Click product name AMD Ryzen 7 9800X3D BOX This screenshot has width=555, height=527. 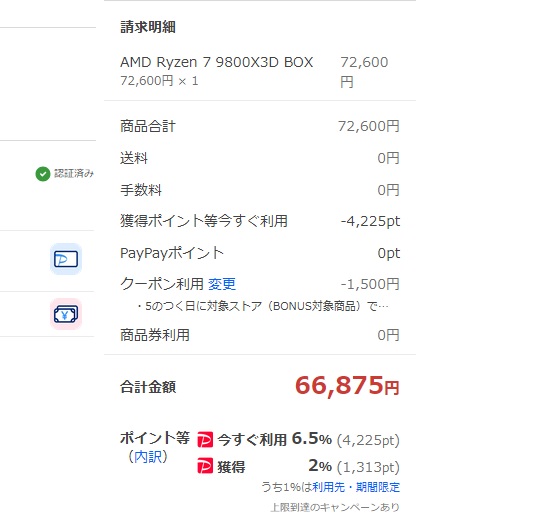click(x=217, y=62)
